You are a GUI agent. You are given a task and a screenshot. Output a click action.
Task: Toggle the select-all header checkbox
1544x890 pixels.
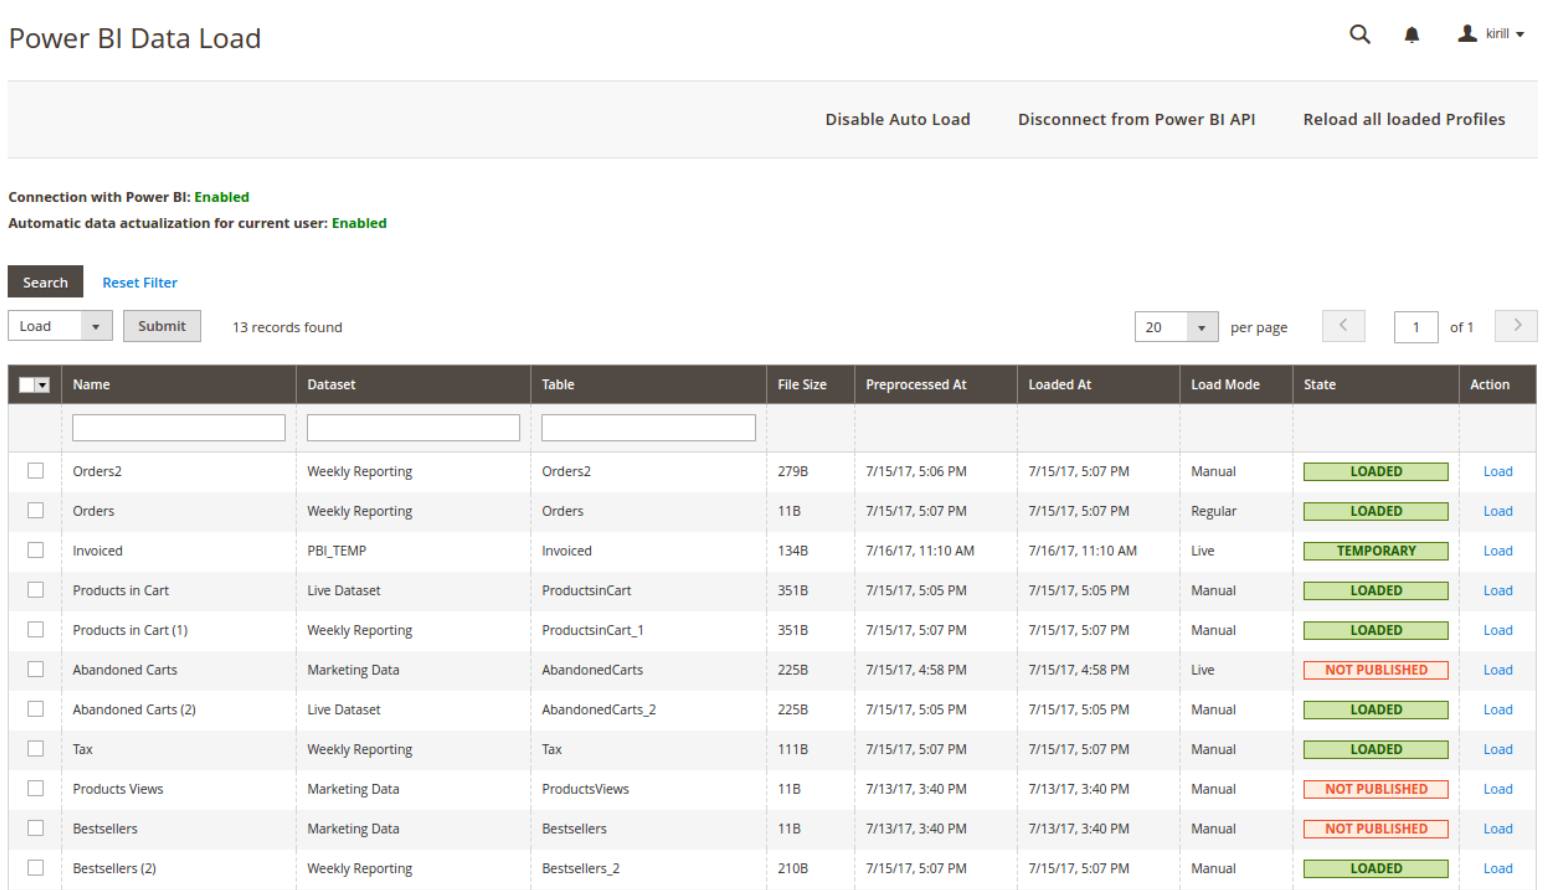tap(27, 385)
